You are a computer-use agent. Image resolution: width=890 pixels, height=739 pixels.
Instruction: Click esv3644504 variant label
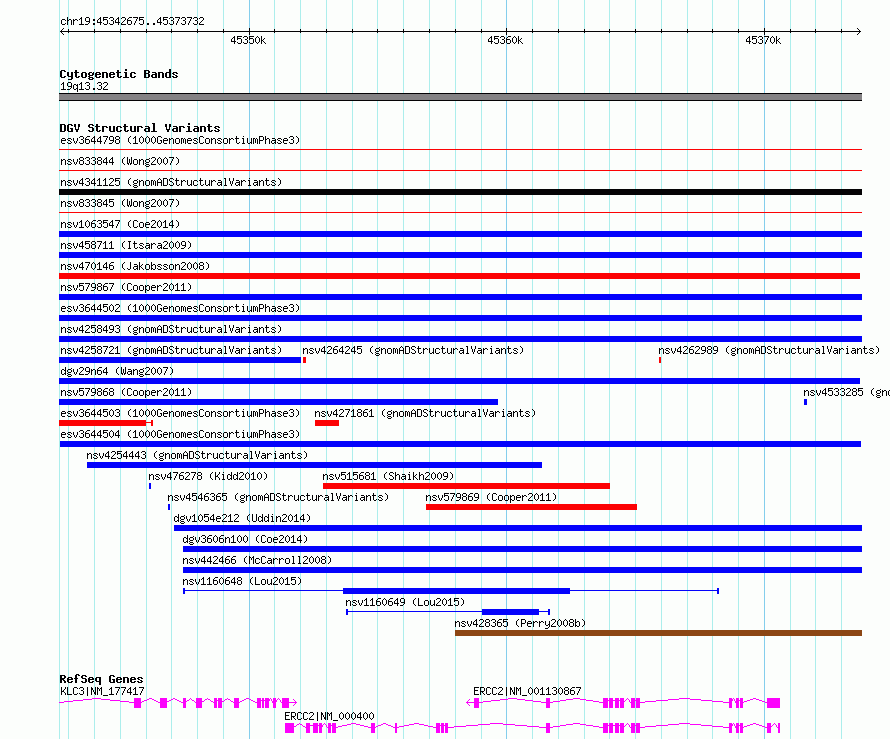pyautogui.click(x=179, y=434)
